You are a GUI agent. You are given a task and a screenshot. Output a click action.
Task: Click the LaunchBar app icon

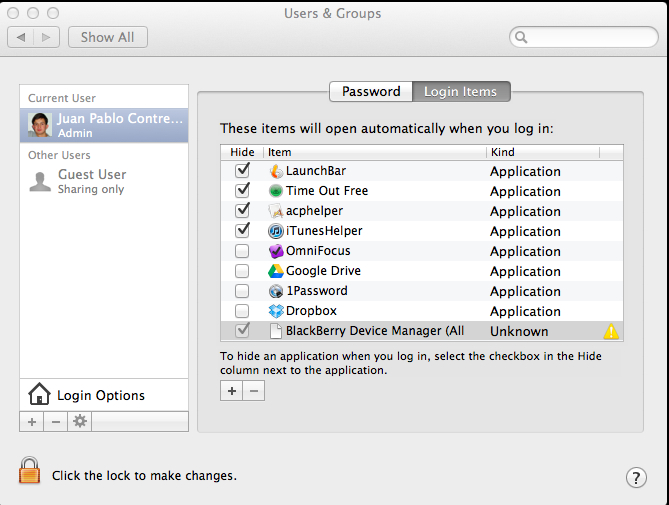pyautogui.click(x=276, y=171)
